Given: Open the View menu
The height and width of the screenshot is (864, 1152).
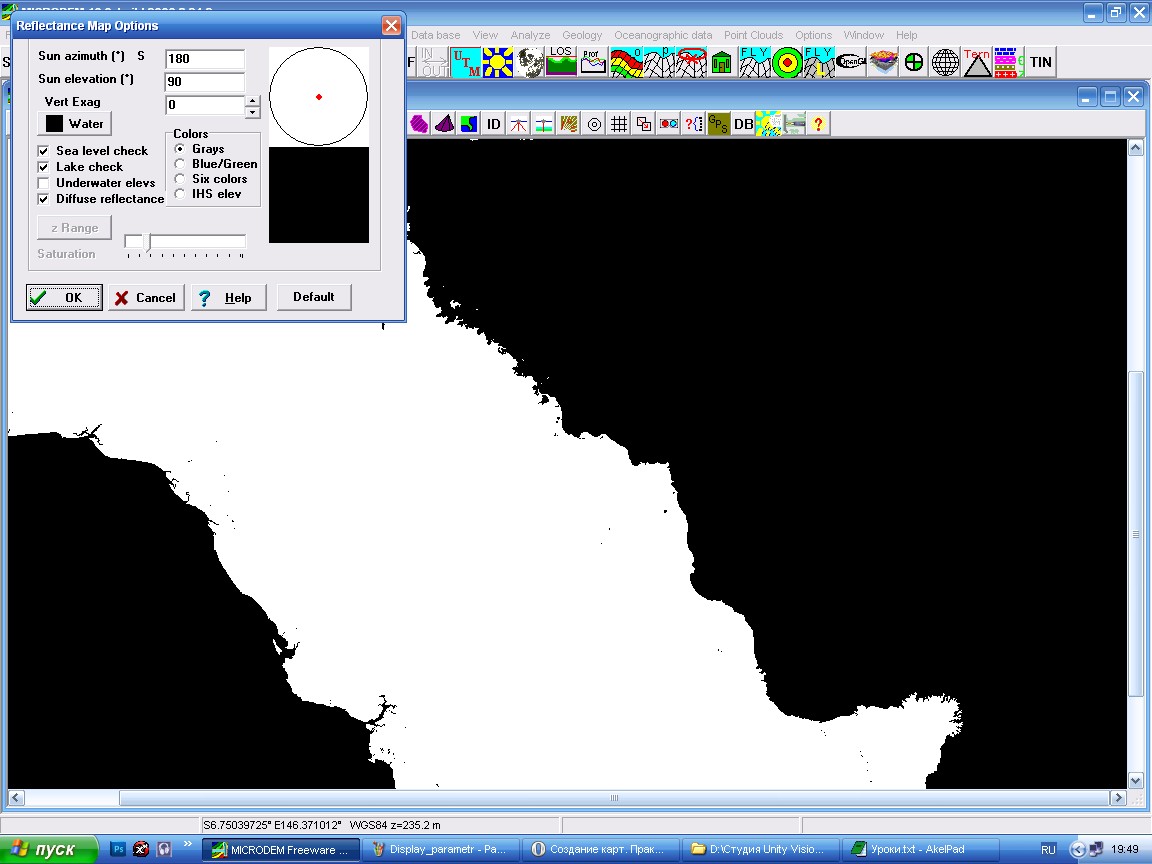Looking at the screenshot, I should coord(485,35).
